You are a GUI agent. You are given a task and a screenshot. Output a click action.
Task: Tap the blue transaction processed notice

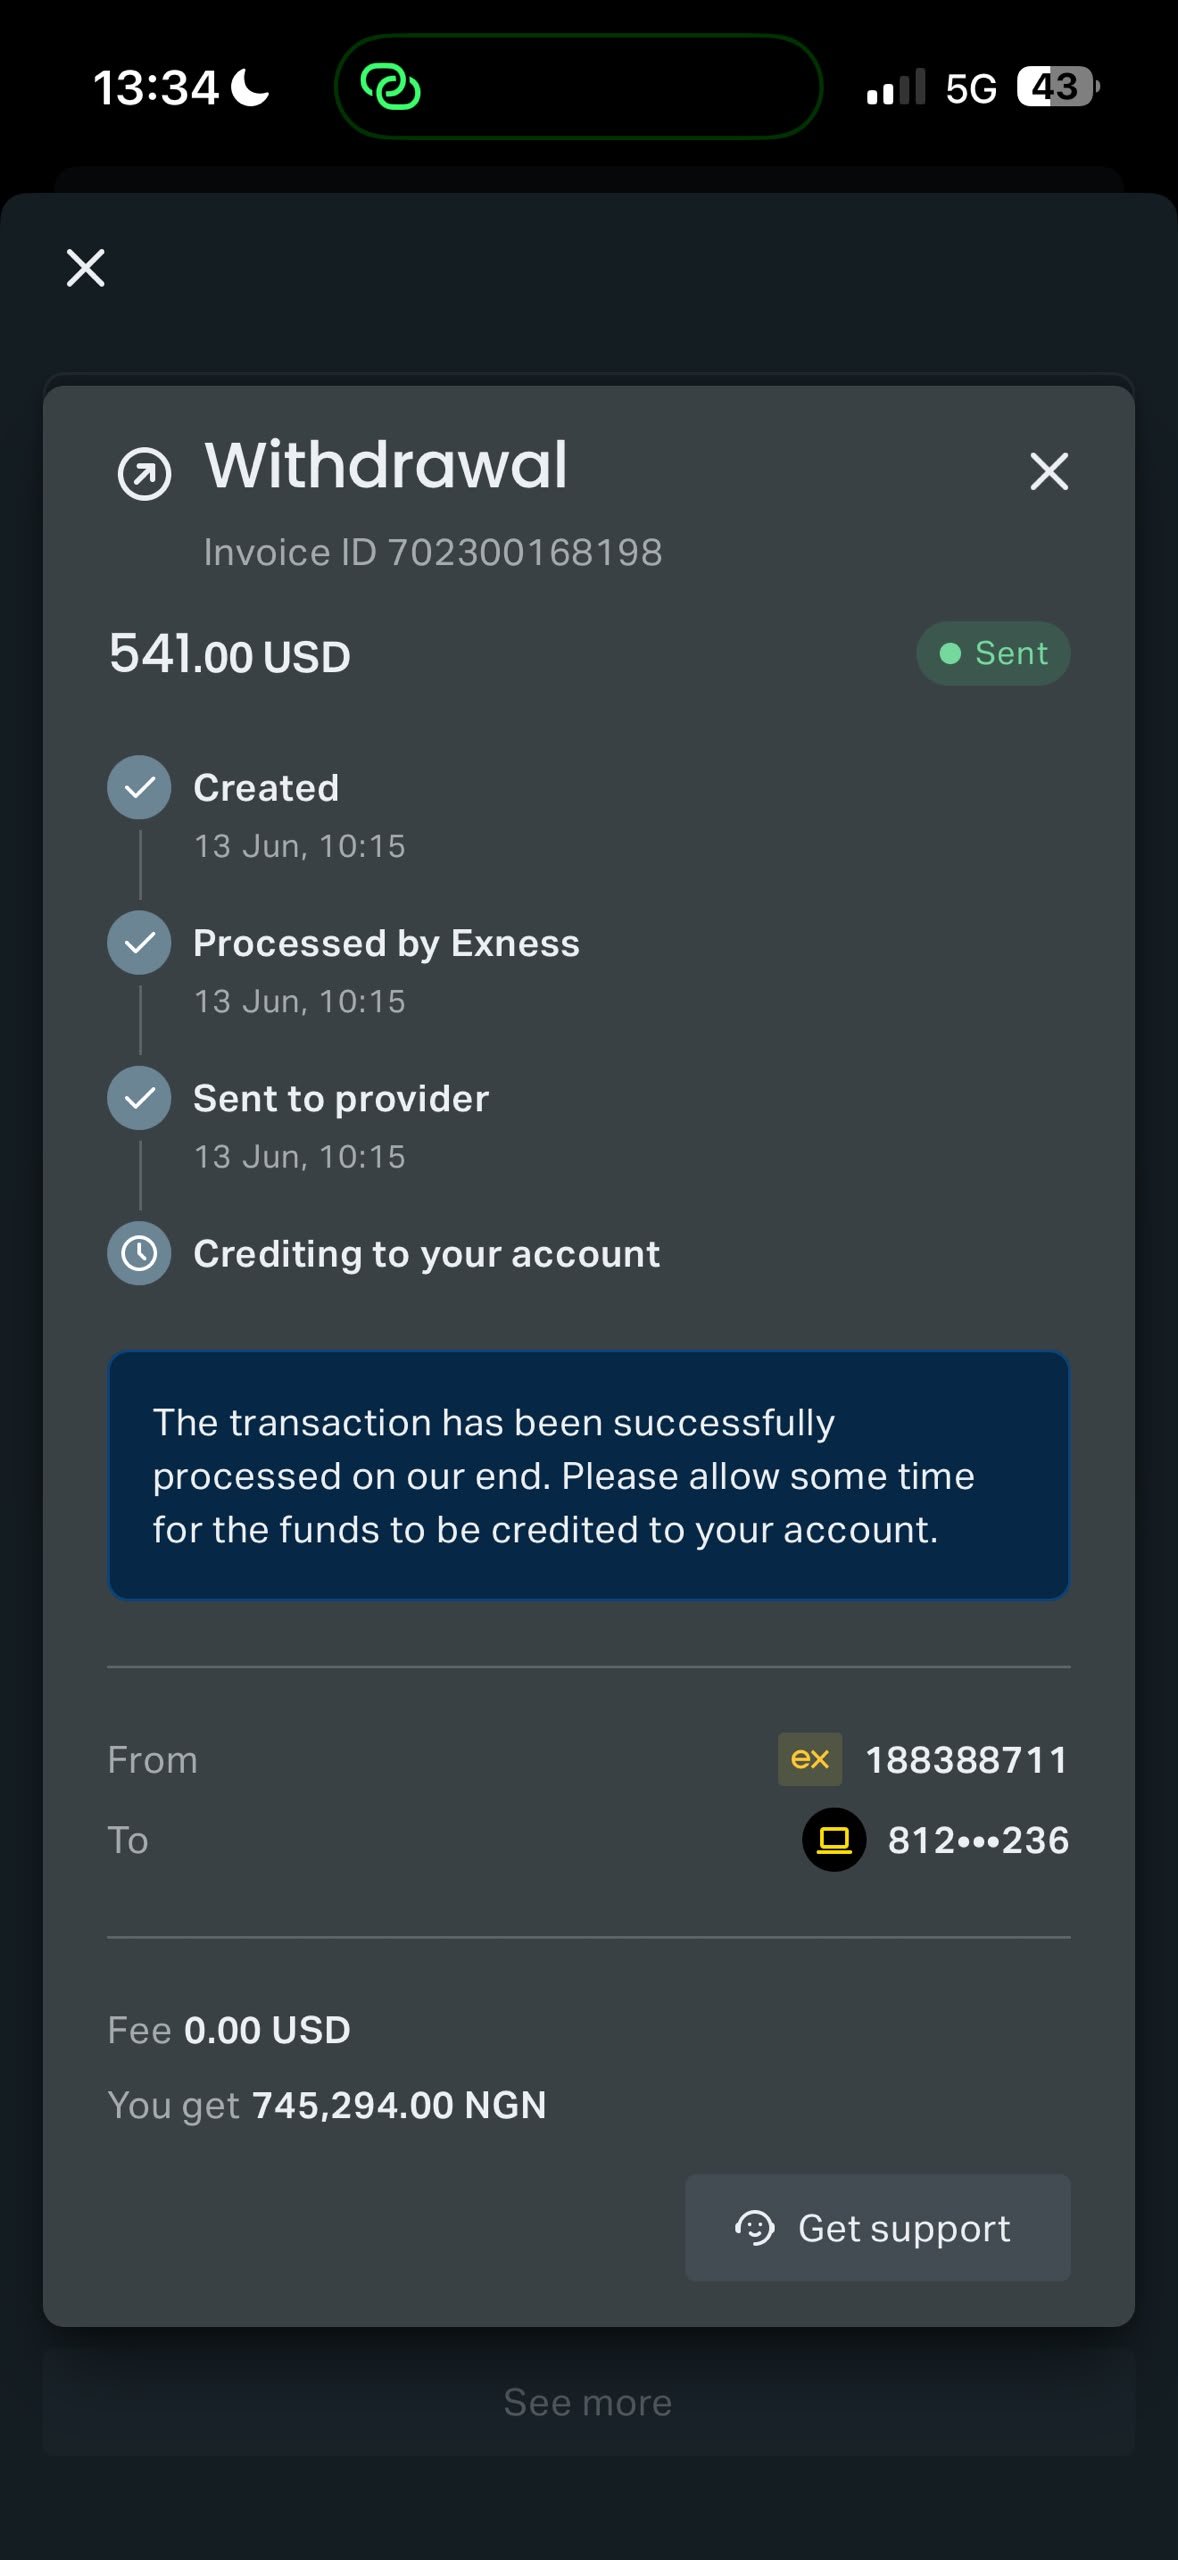(x=589, y=1475)
